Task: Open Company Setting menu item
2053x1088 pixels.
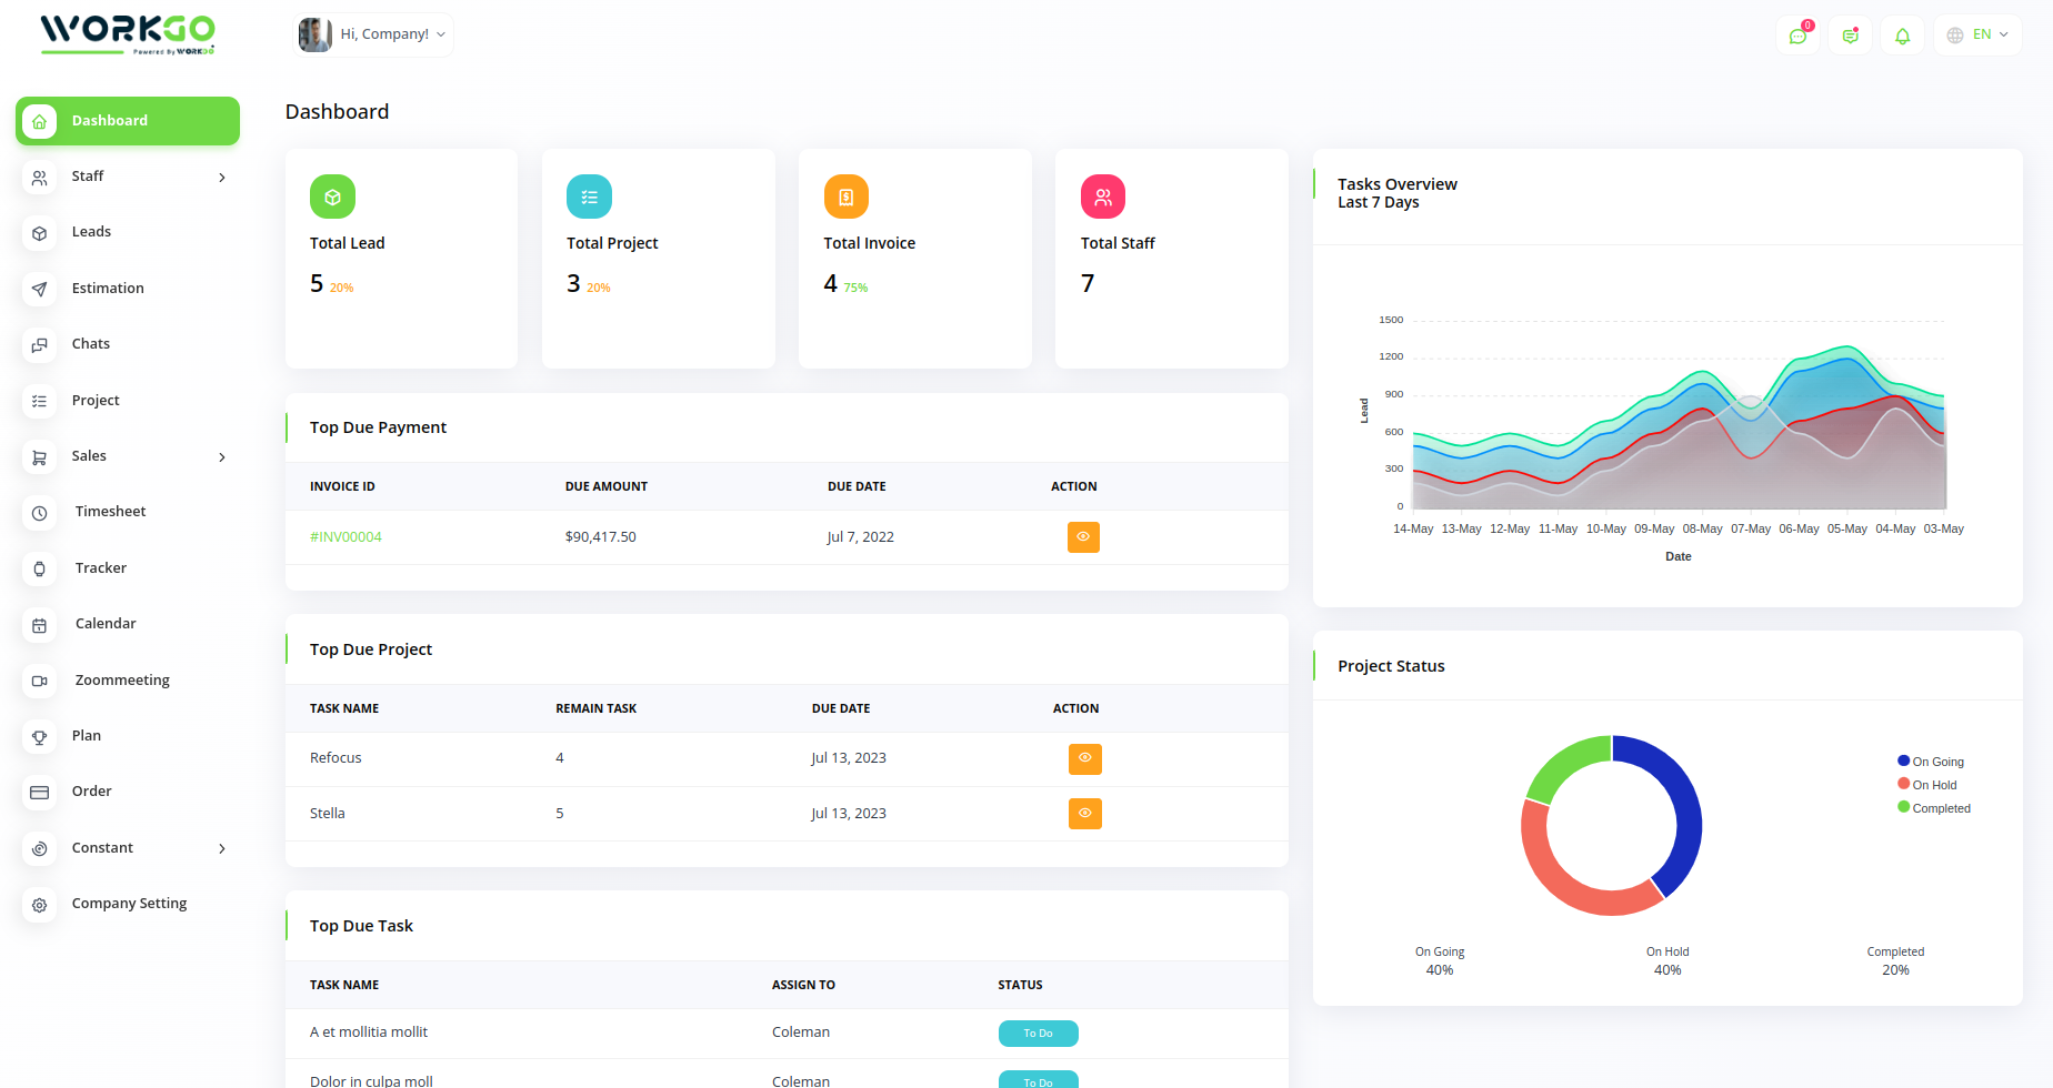Action: (129, 903)
